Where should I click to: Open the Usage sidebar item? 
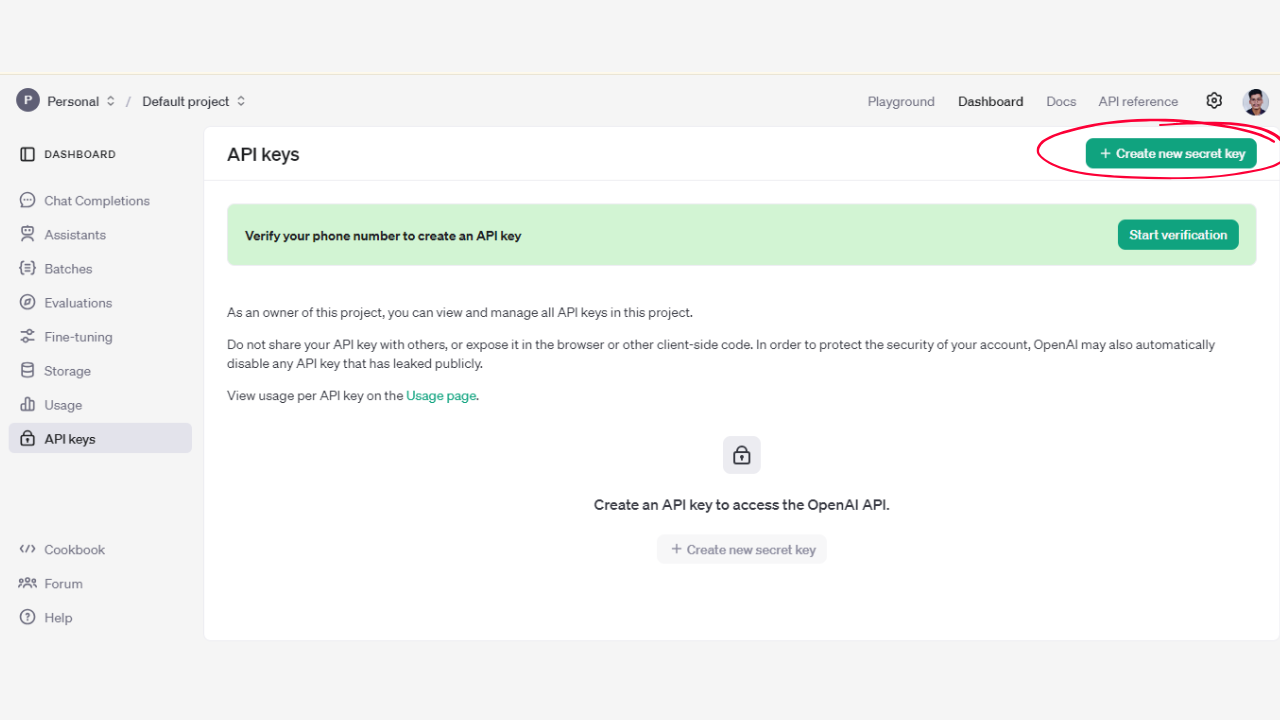coord(100,404)
